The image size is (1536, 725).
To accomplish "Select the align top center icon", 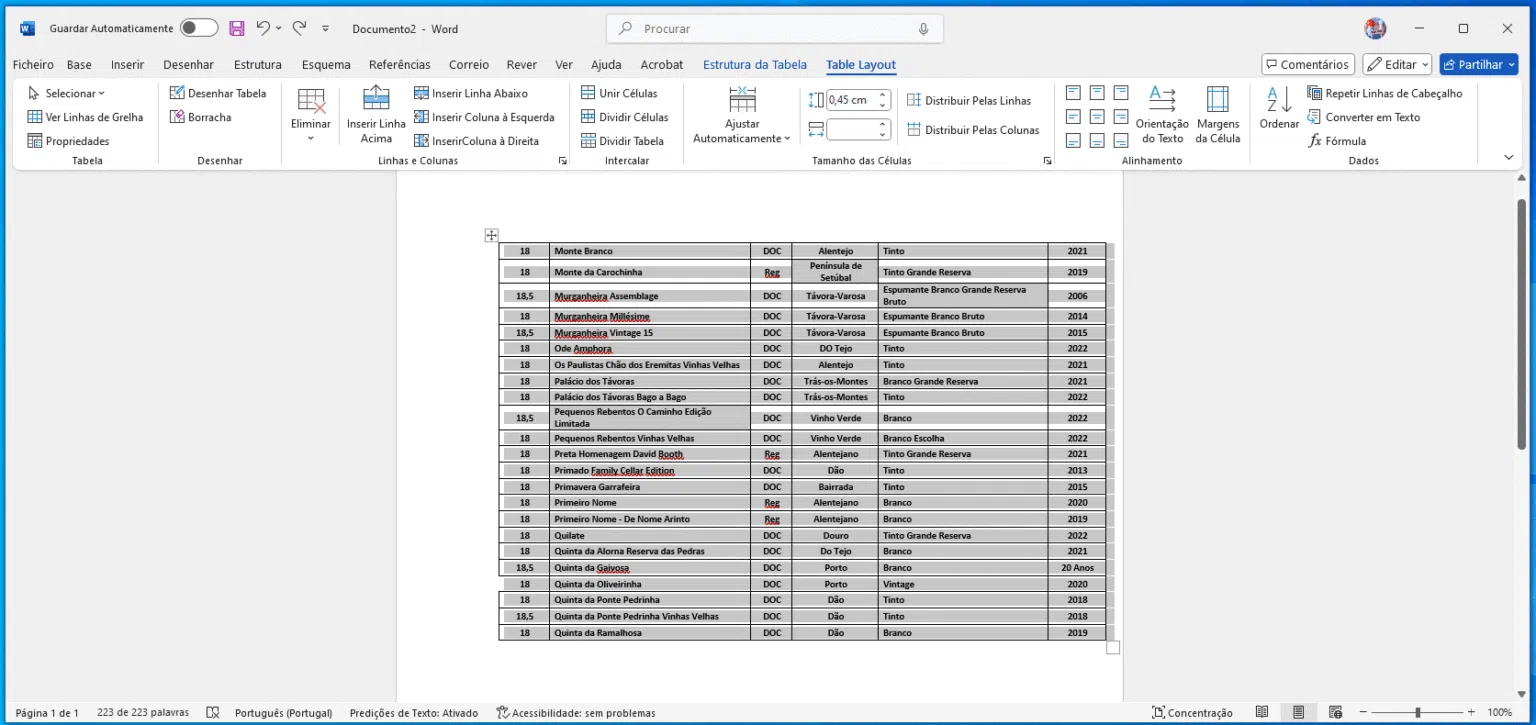I will (1097, 93).
